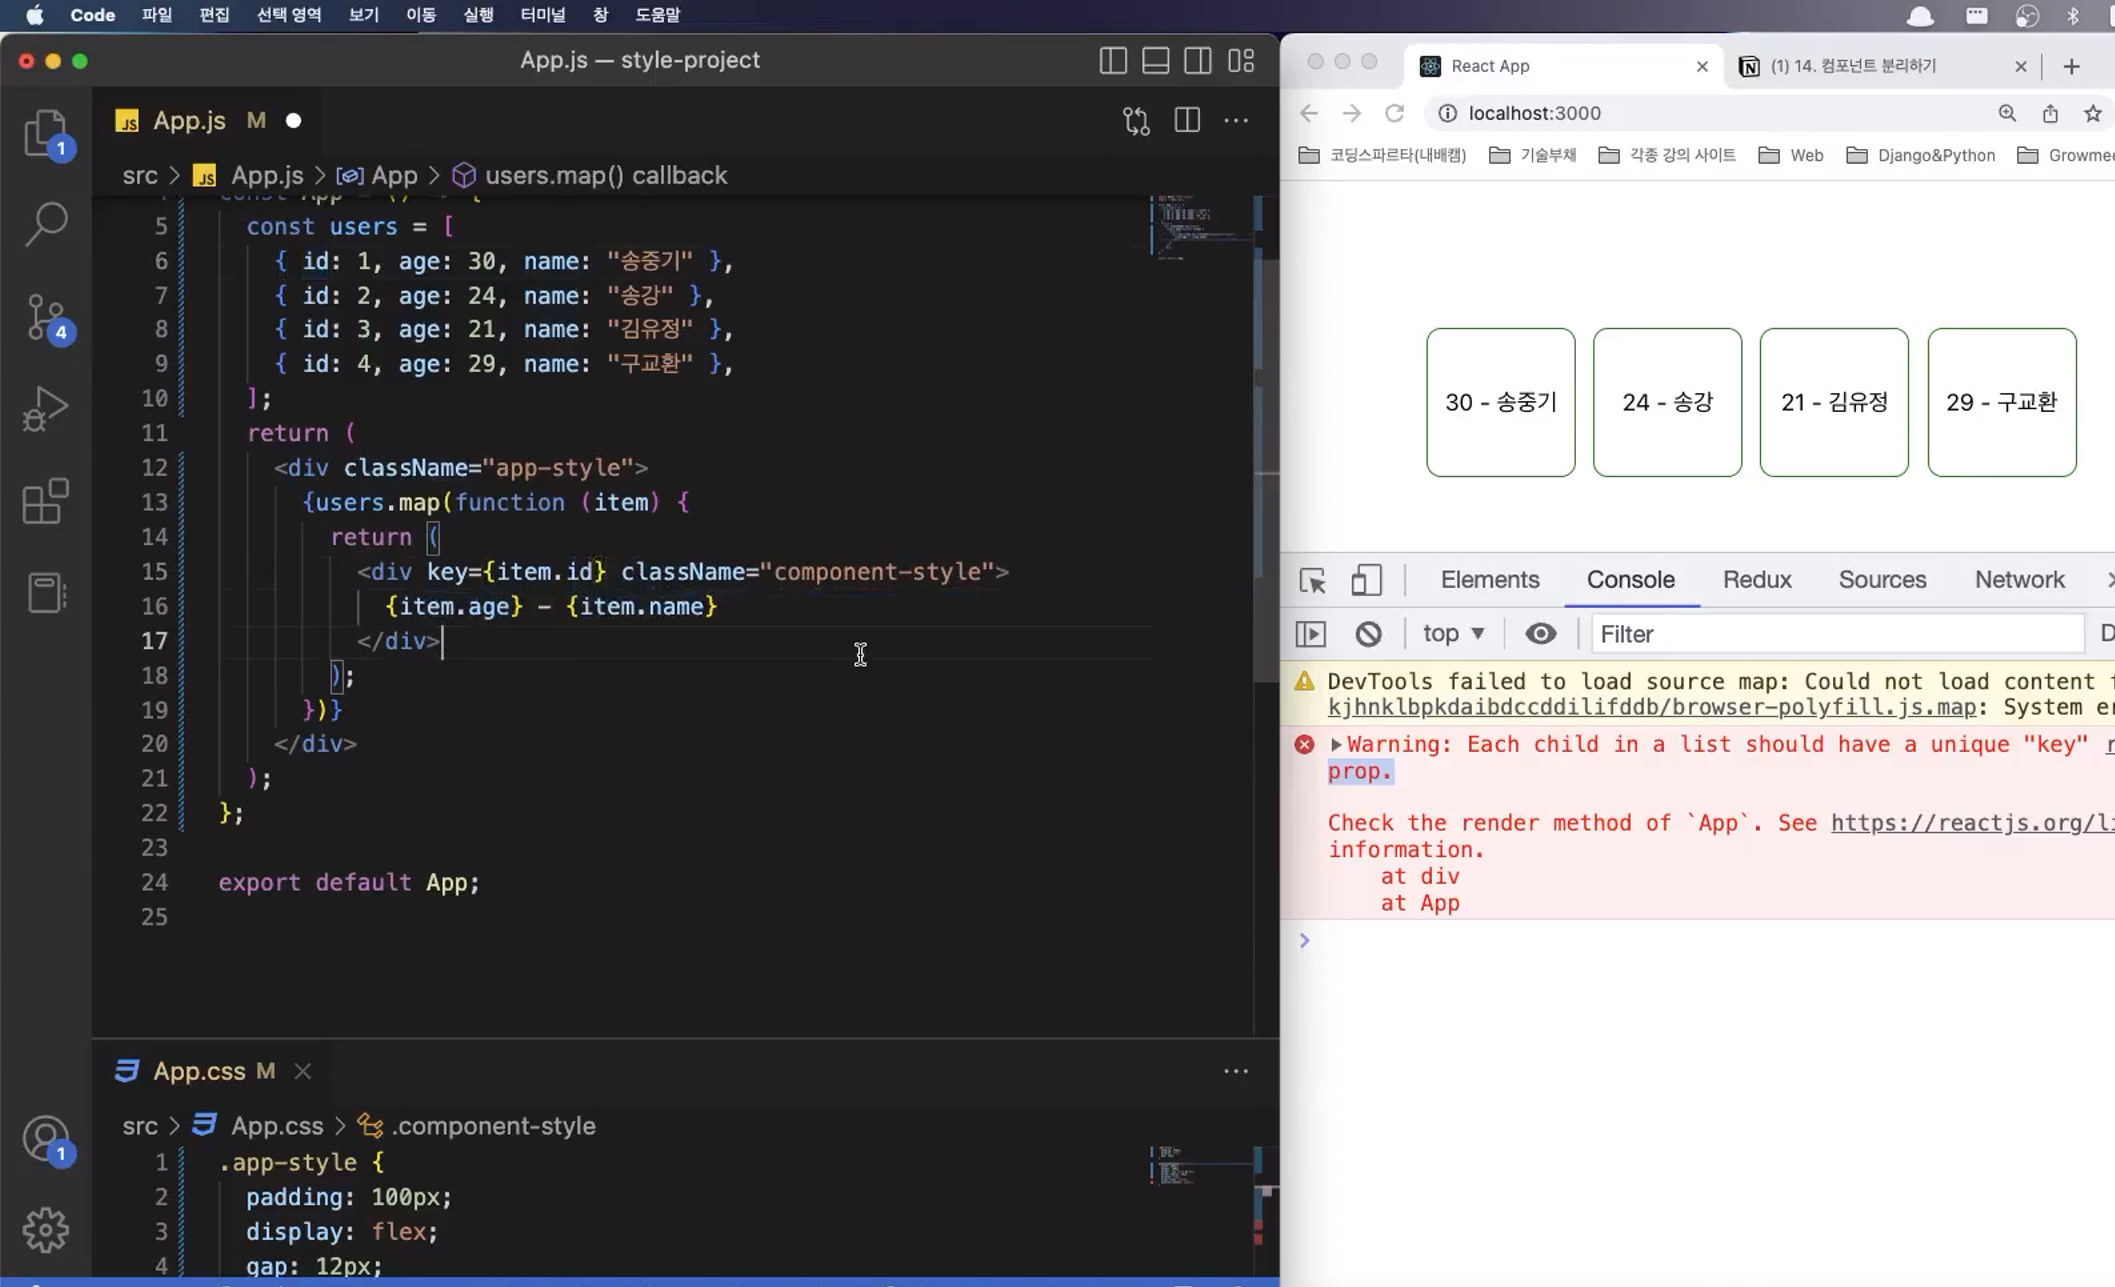This screenshot has height=1287, width=2115.
Task: Open the 파일 menu
Action: tap(157, 15)
